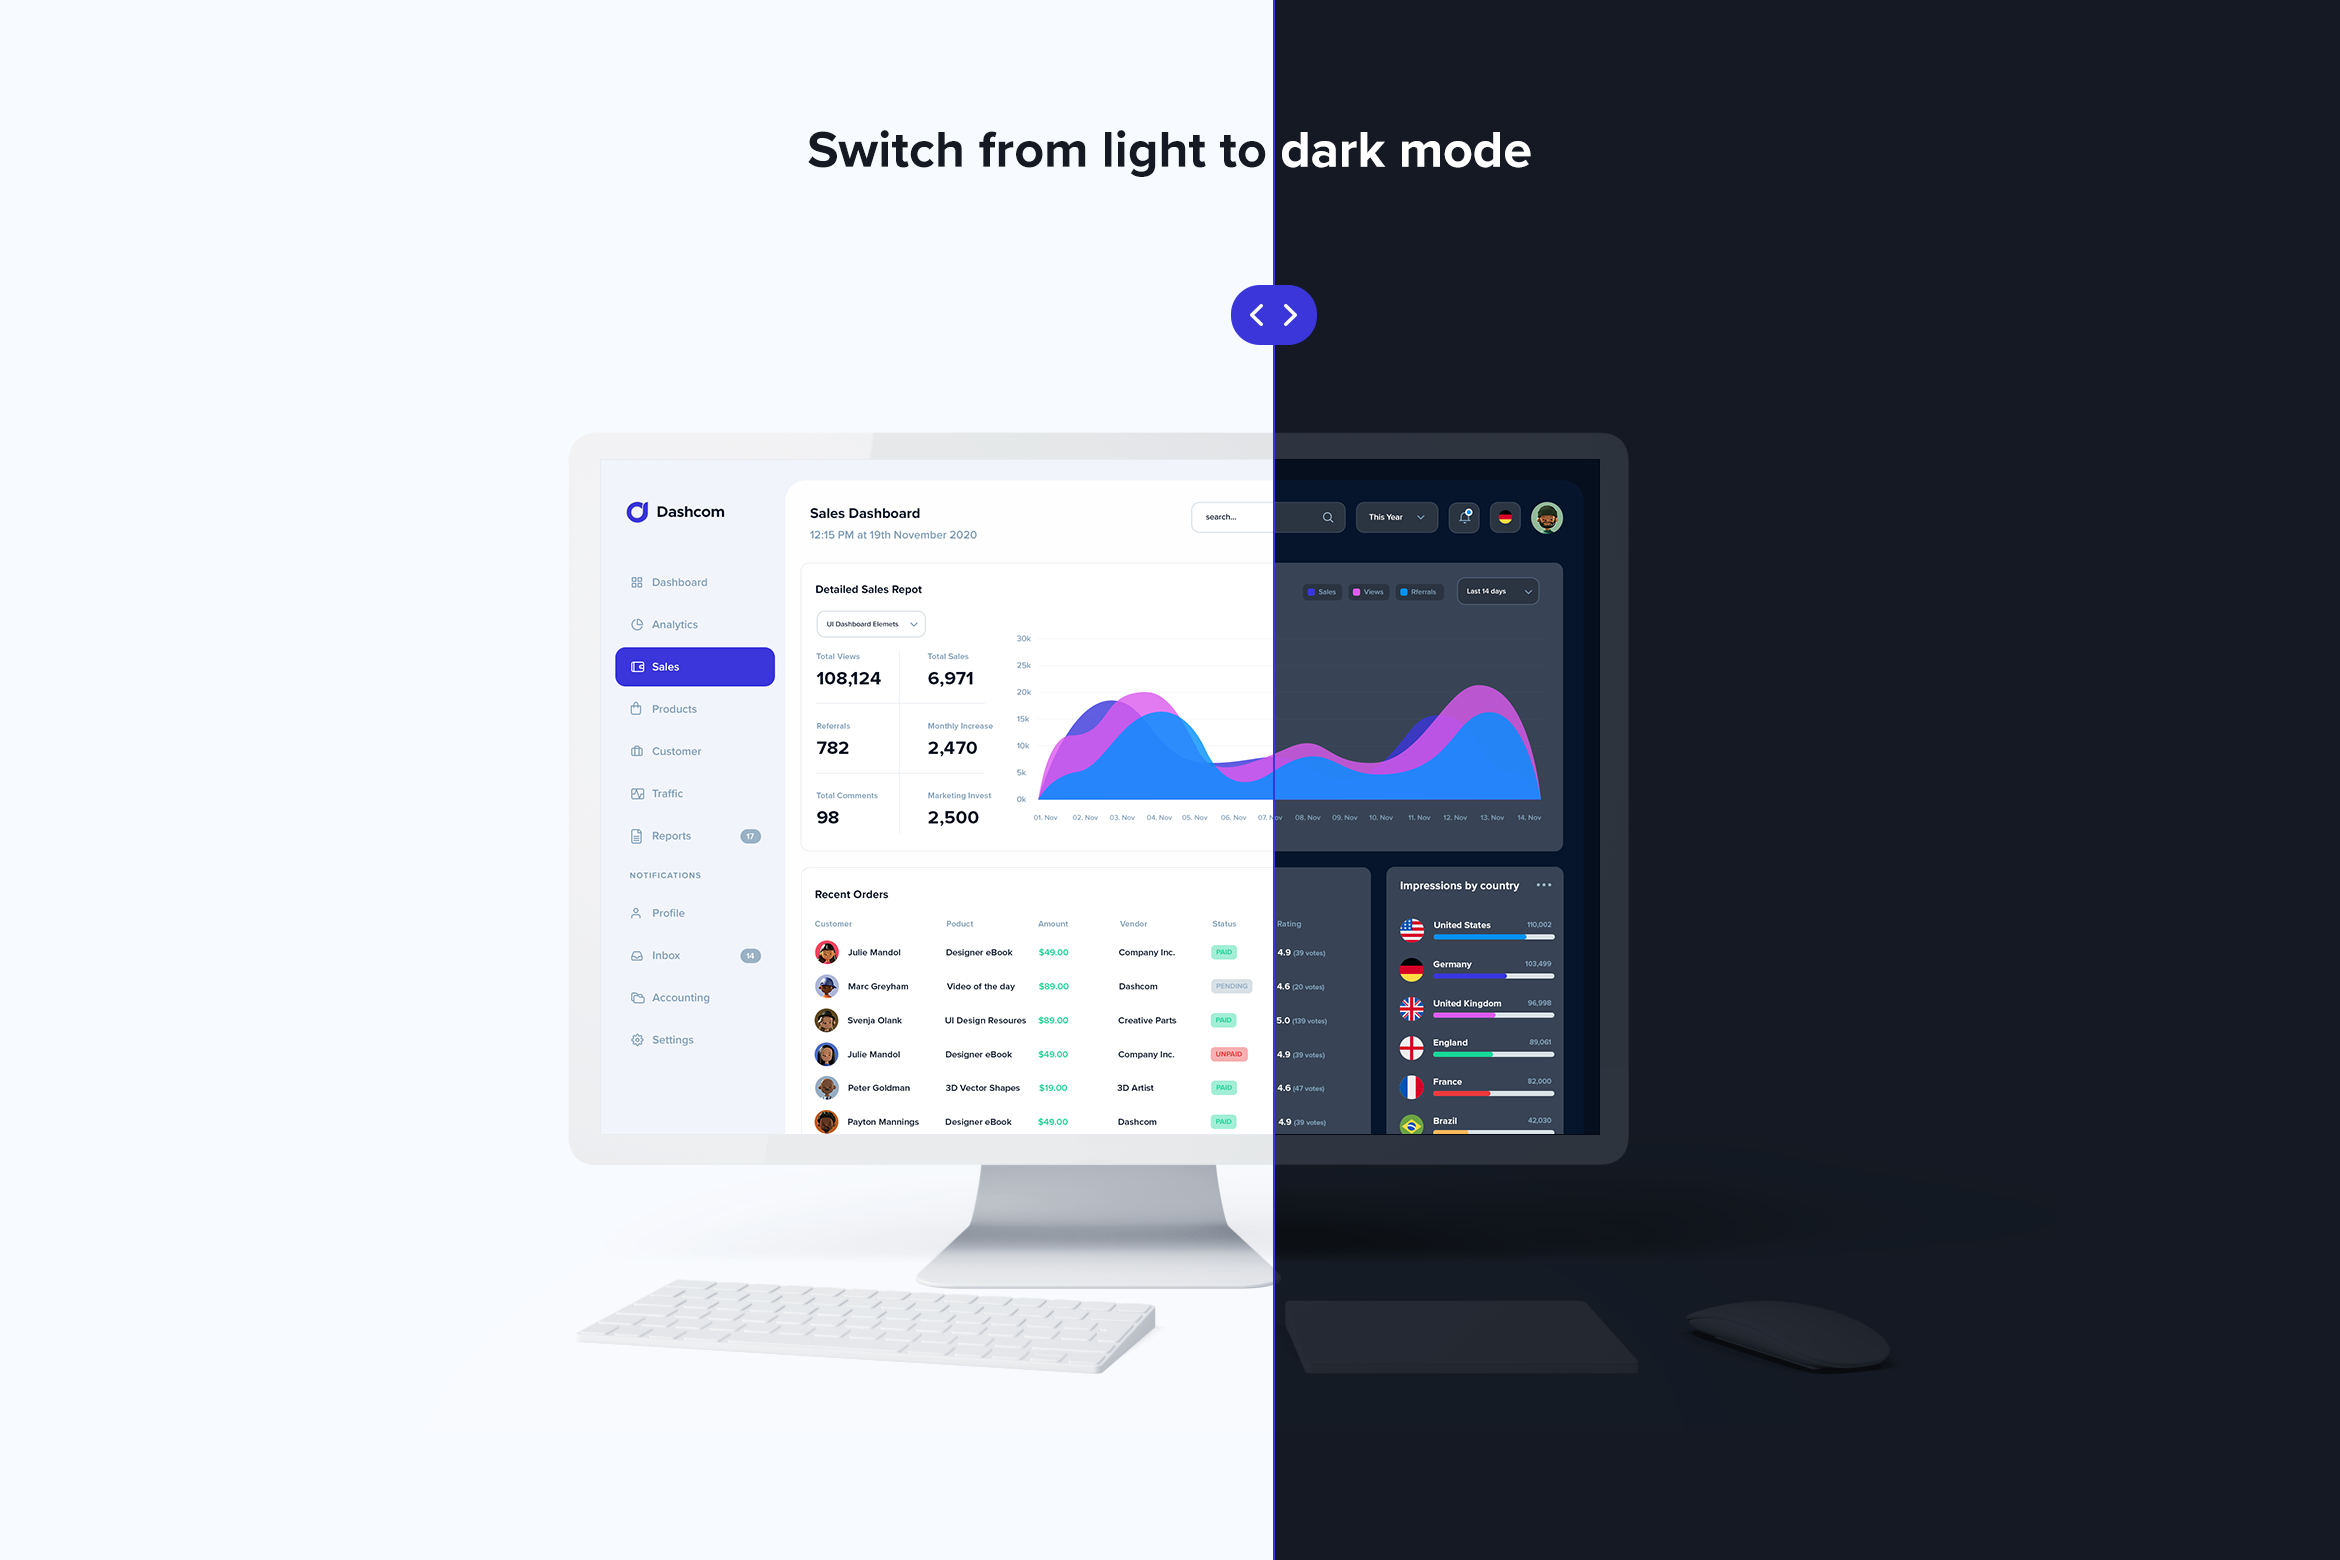Click the This Year filter button
Screen dimensions: 2340x1560
pyautogui.click(x=1393, y=517)
